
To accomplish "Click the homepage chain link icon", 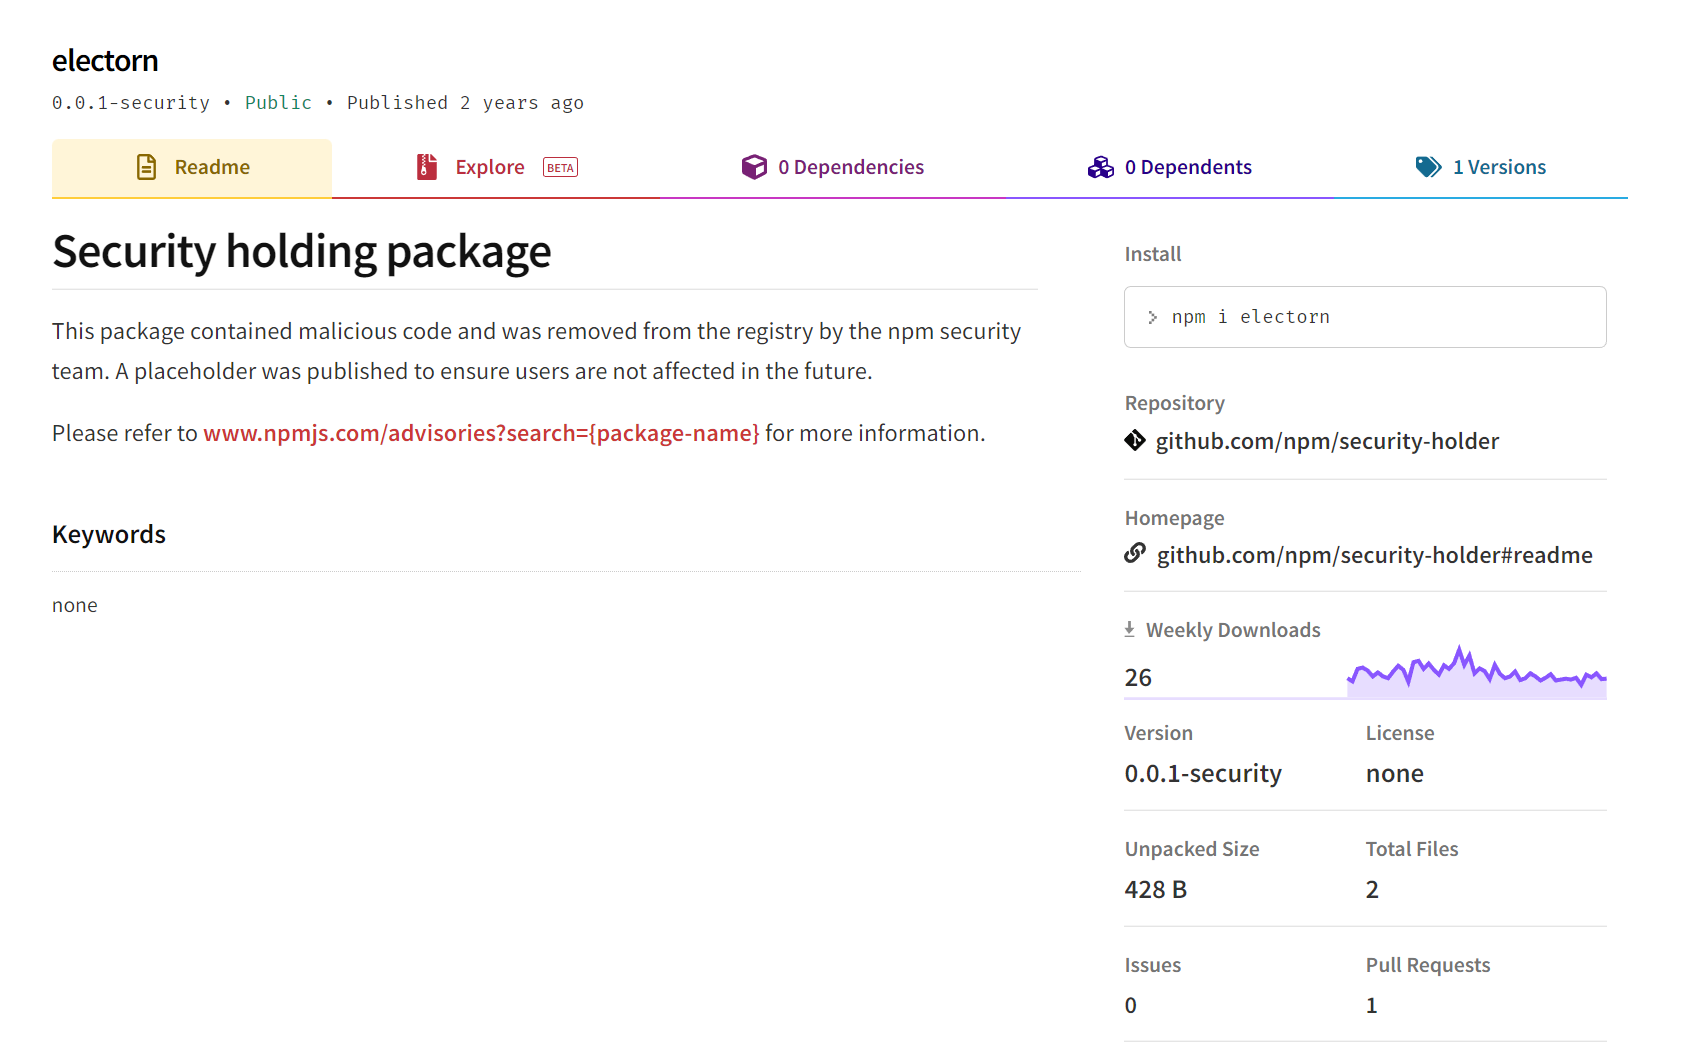I will pyautogui.click(x=1135, y=553).
